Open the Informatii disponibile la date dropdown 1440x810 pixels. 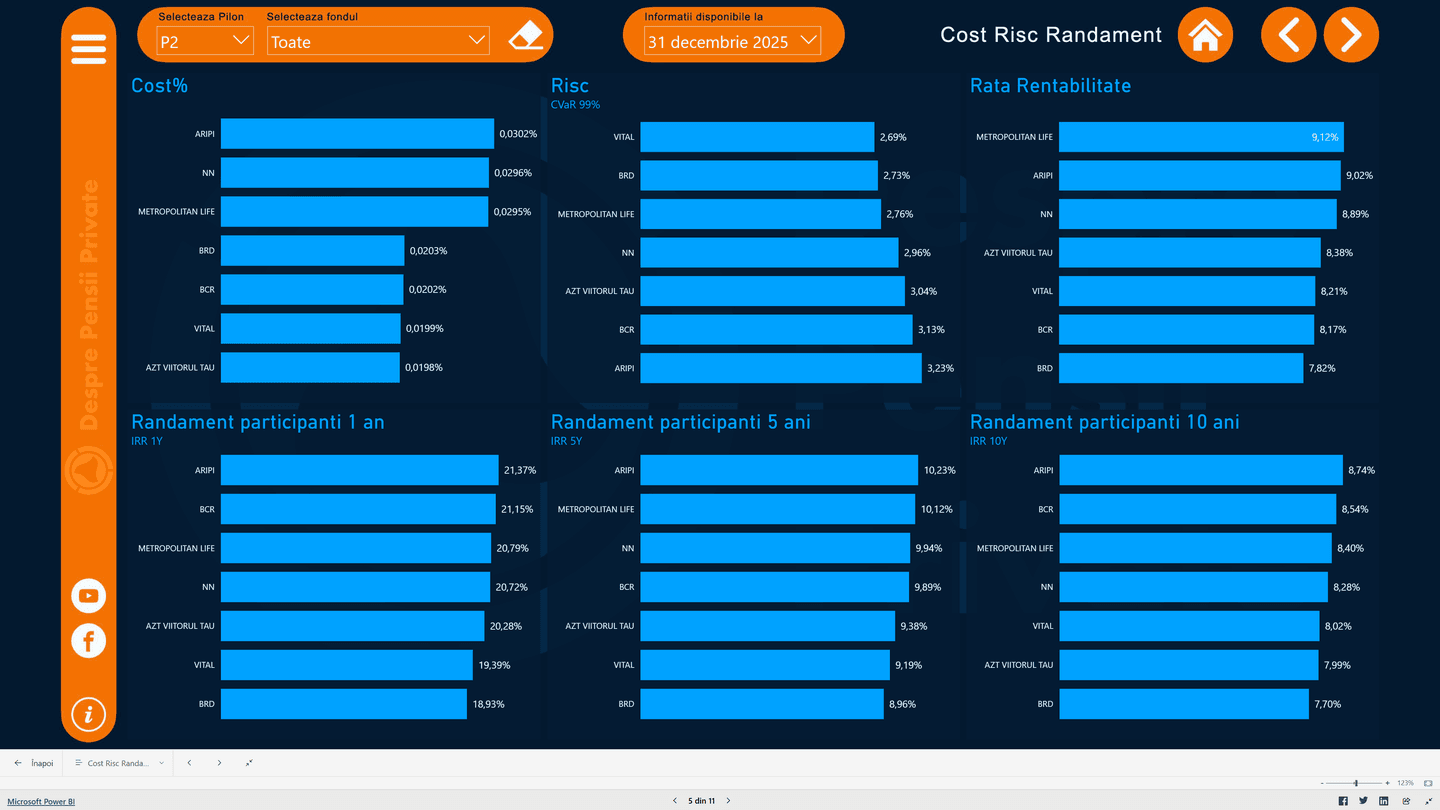(x=733, y=41)
